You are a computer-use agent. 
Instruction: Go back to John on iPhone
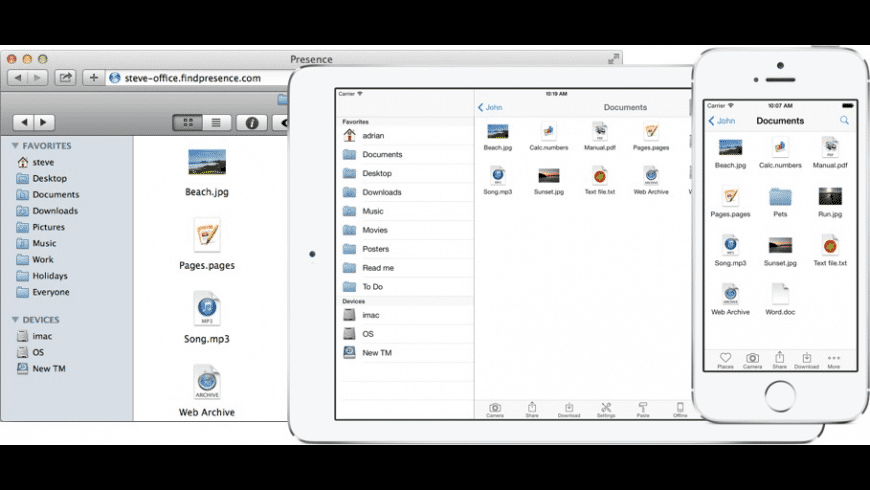(x=721, y=120)
